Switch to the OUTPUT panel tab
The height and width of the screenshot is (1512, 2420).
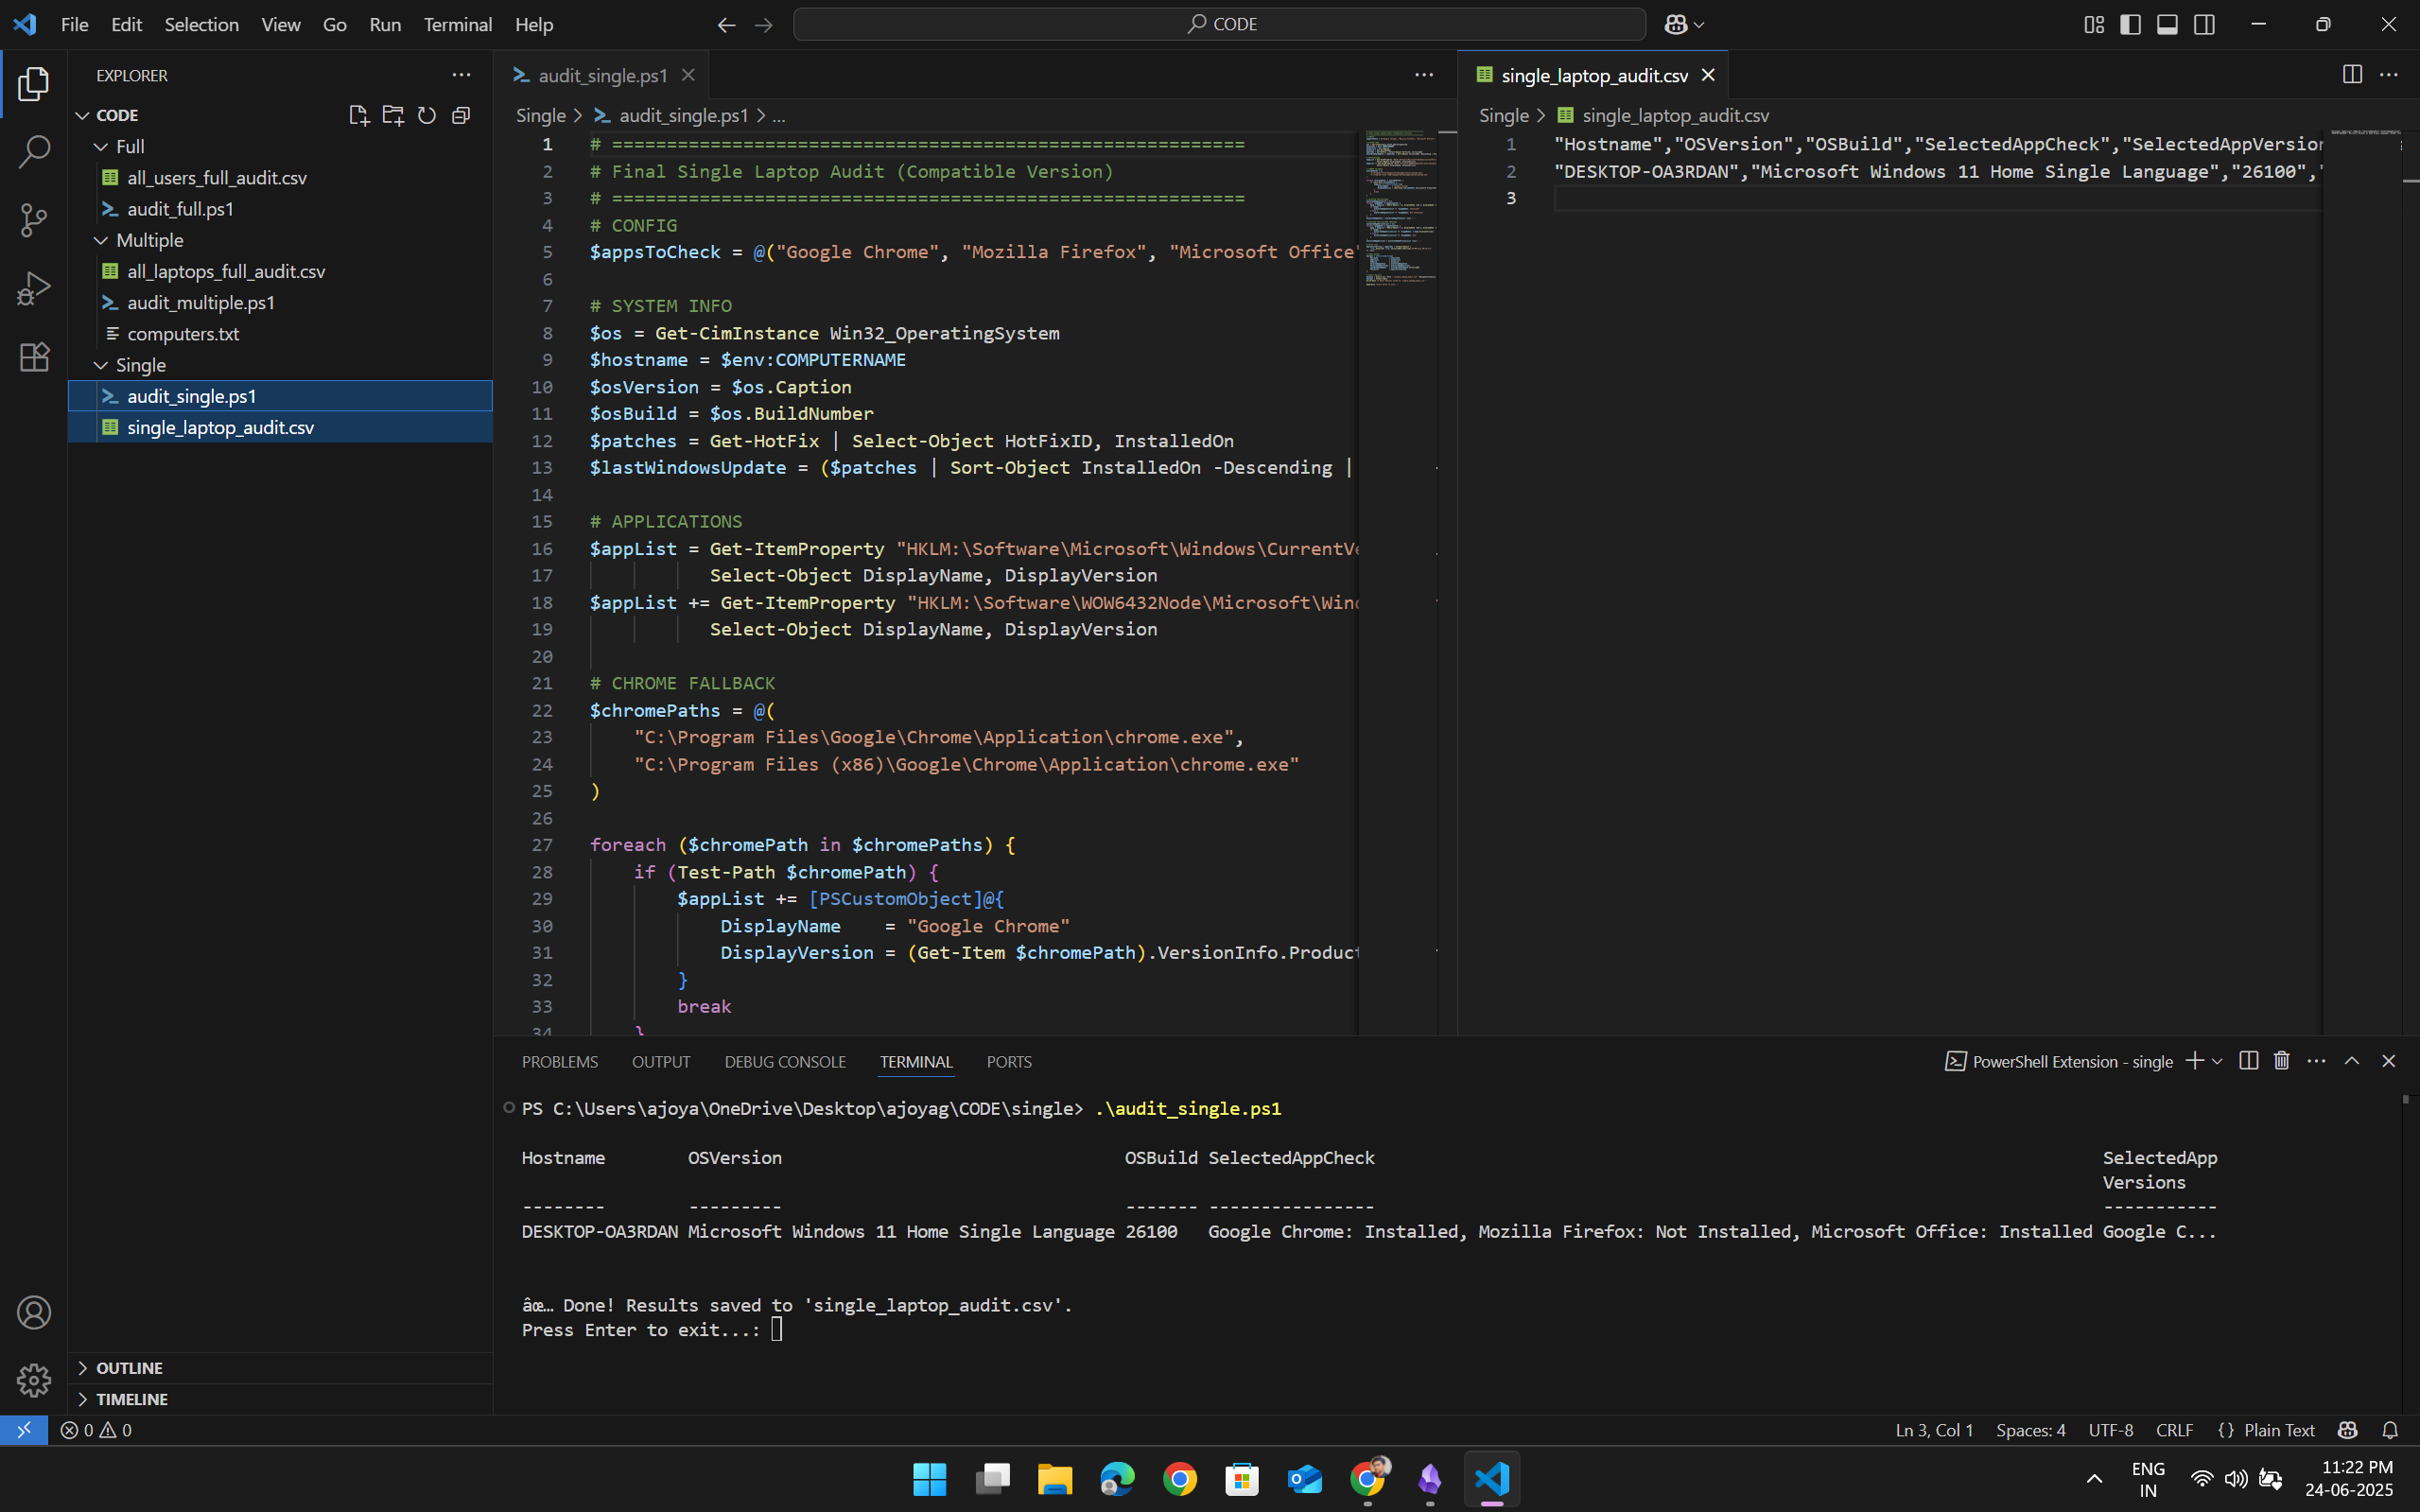[660, 1061]
